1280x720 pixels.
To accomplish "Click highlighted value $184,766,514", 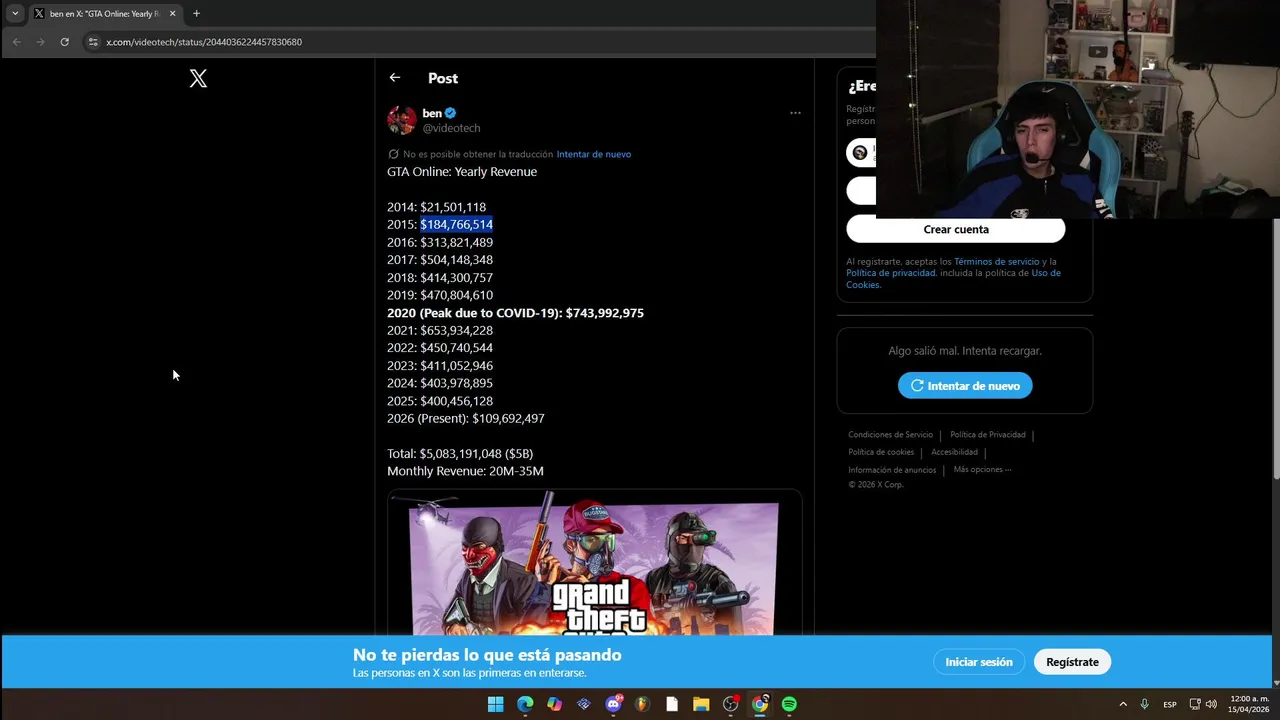I will 456,225.
